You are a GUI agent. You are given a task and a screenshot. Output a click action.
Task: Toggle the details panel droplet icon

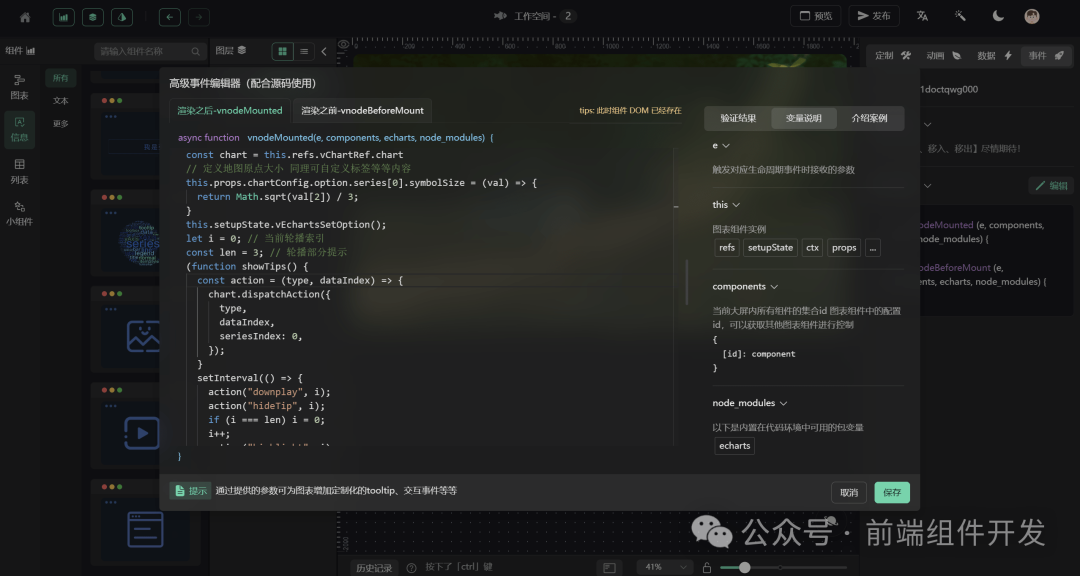[122, 17]
